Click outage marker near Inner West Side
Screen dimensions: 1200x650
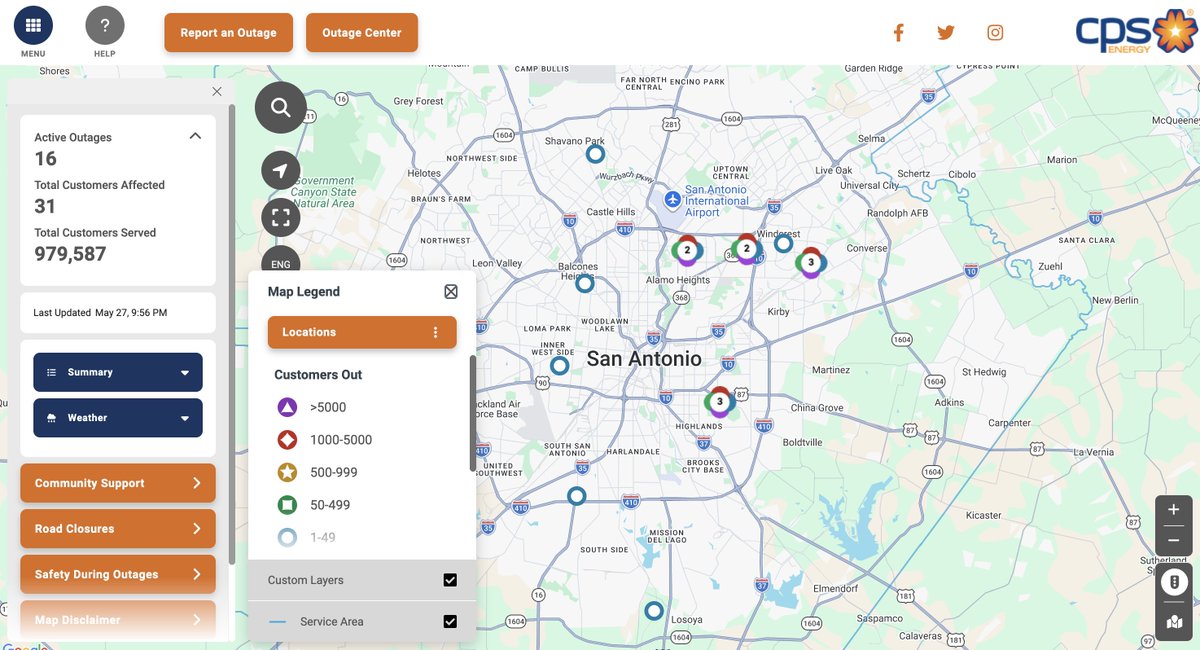pyautogui.click(x=560, y=366)
